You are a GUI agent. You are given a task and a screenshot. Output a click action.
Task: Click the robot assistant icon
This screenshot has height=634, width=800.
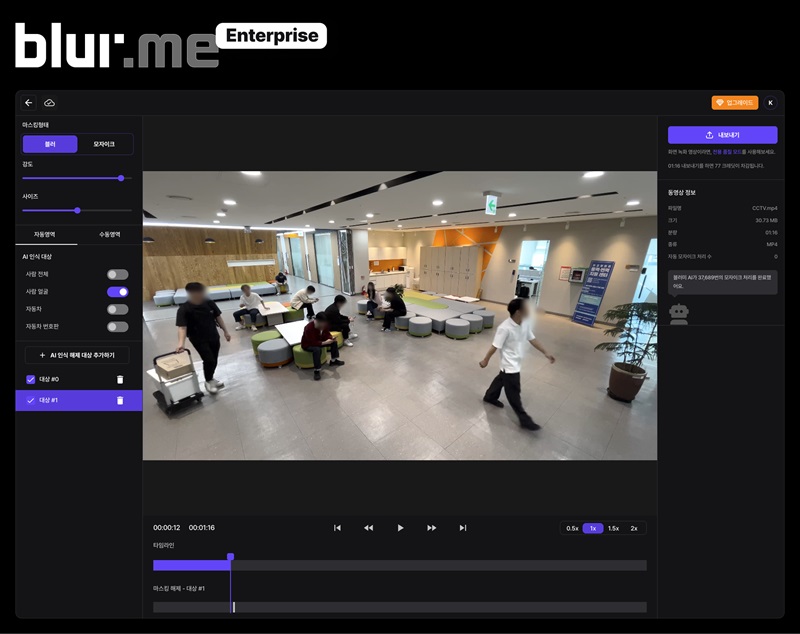click(679, 315)
